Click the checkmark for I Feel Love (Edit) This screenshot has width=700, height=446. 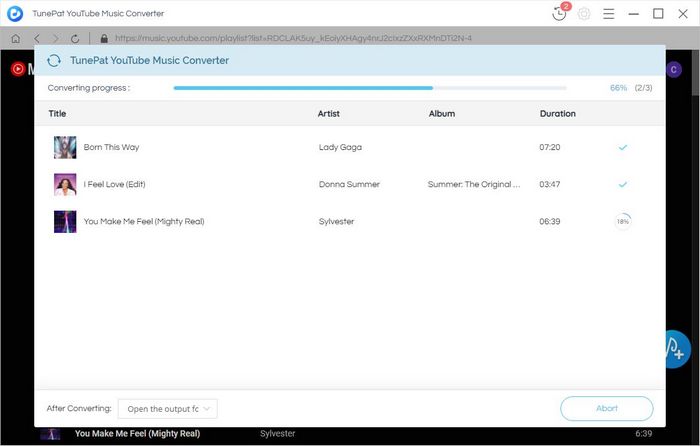click(x=623, y=184)
